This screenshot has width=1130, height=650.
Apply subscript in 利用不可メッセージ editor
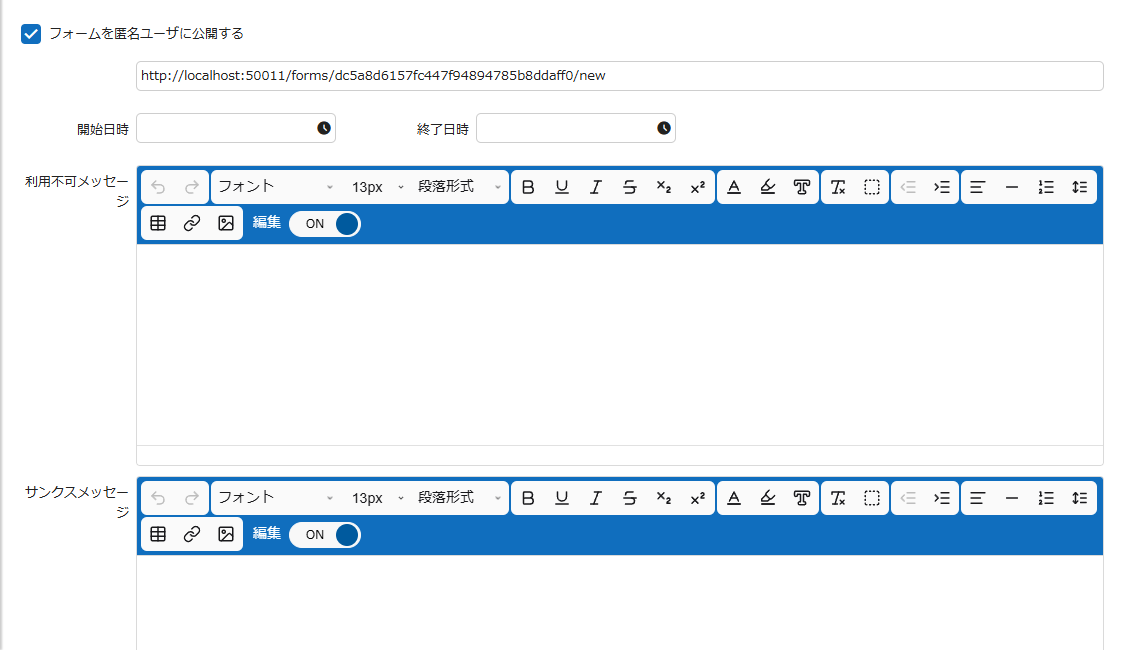pos(663,187)
